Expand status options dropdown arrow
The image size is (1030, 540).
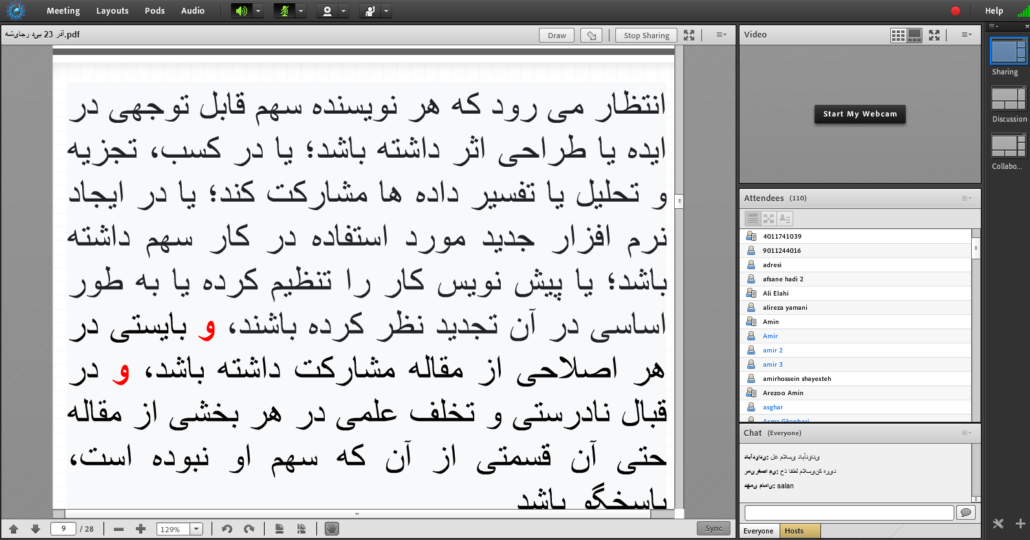pyautogui.click(x=386, y=11)
